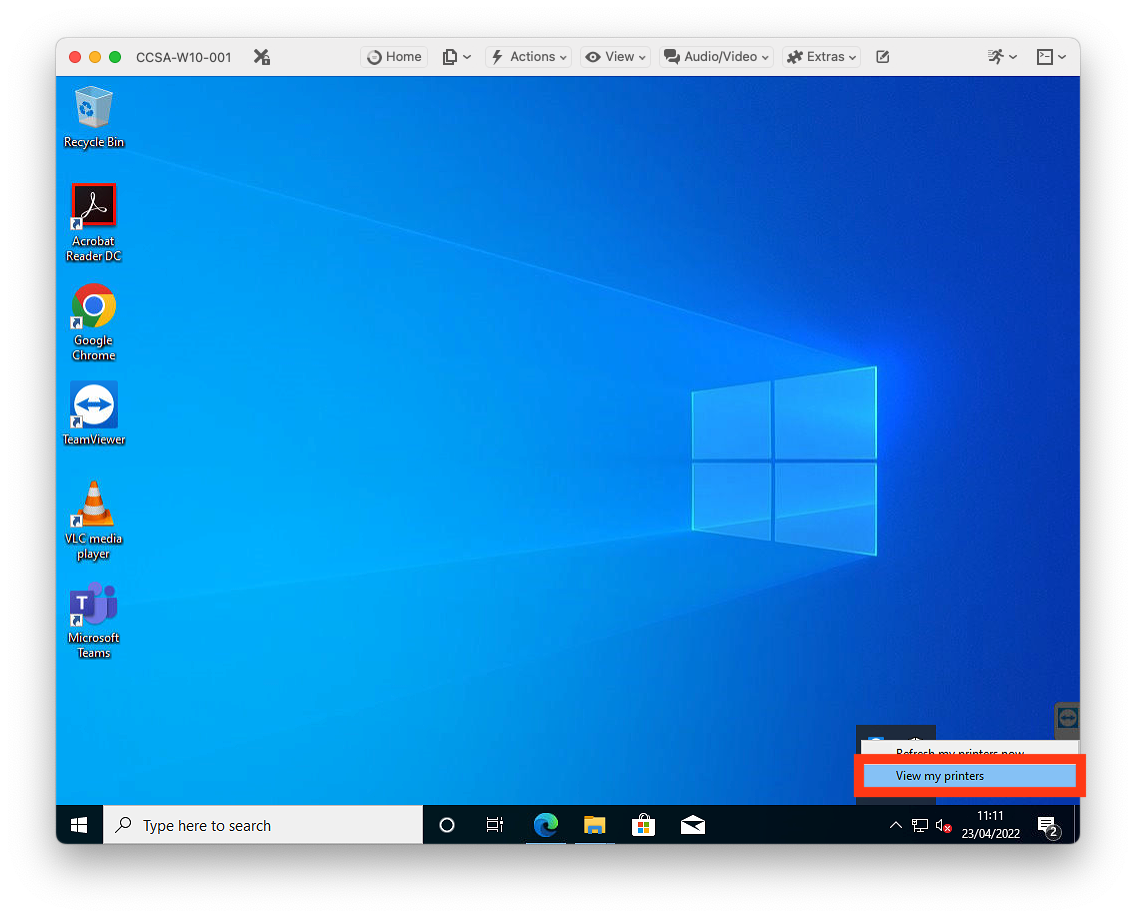The width and height of the screenshot is (1136, 918).
Task: Click the TeamViewer session panel tab at right edge
Action: (x=1067, y=719)
